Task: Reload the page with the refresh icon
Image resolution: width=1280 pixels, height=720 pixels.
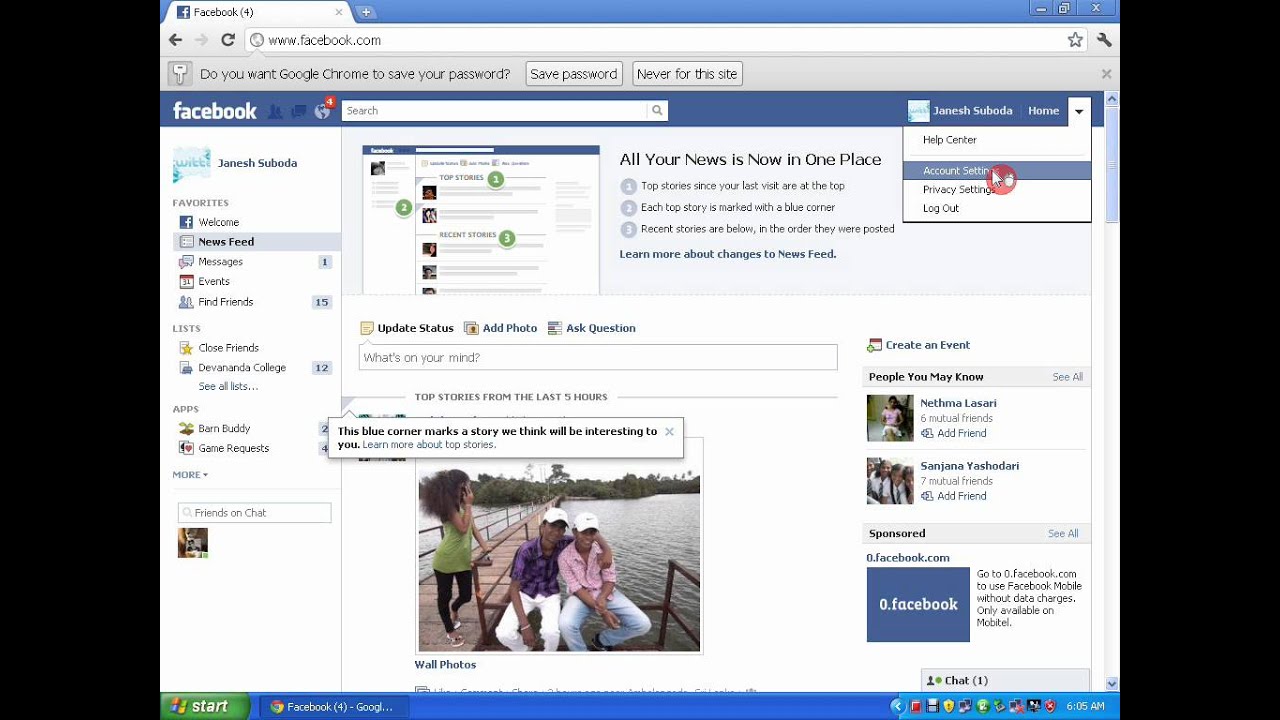Action: (228, 40)
